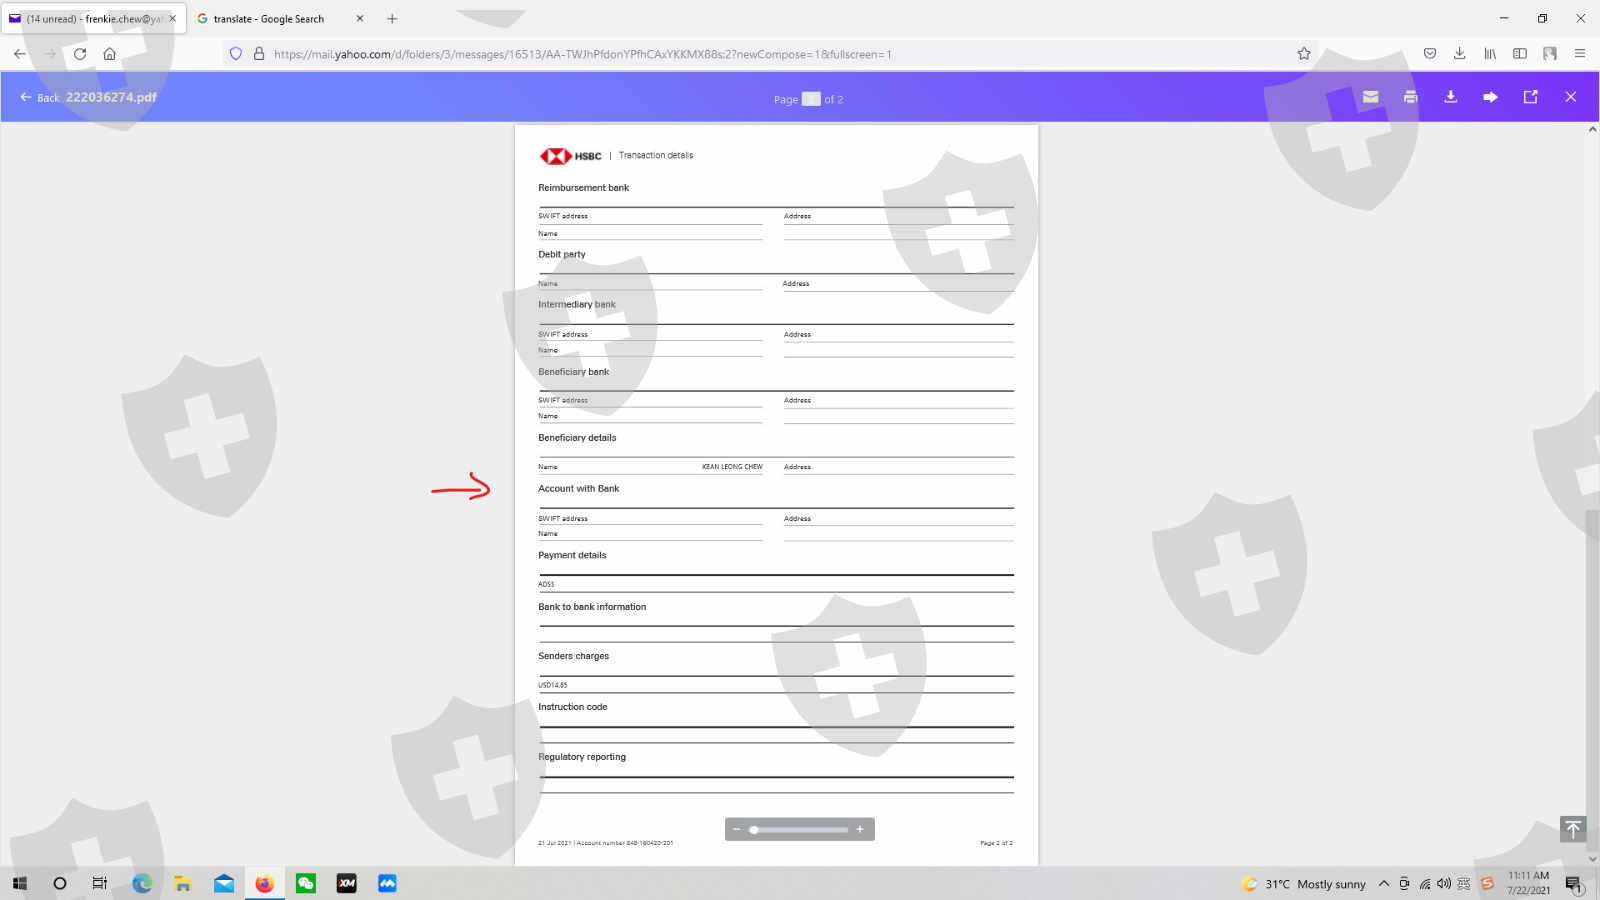Switch keyboard input language indicator
Viewport: 1600px width, 900px height.
1464,884
